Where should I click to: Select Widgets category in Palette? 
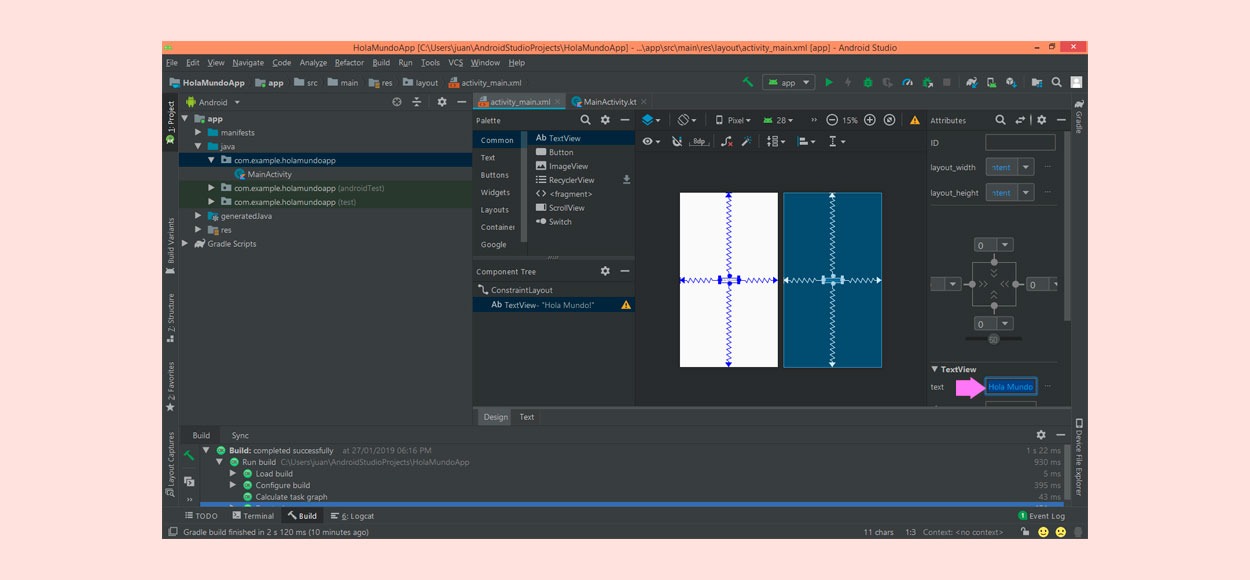tap(495, 192)
